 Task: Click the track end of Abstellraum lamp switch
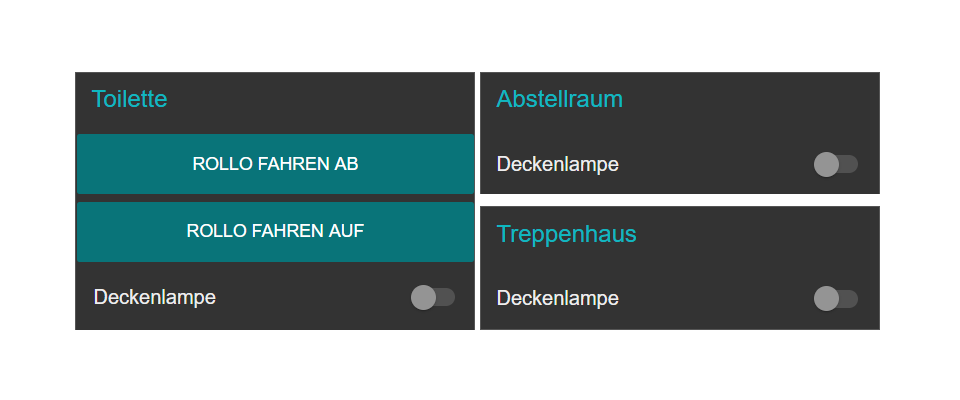(x=852, y=164)
